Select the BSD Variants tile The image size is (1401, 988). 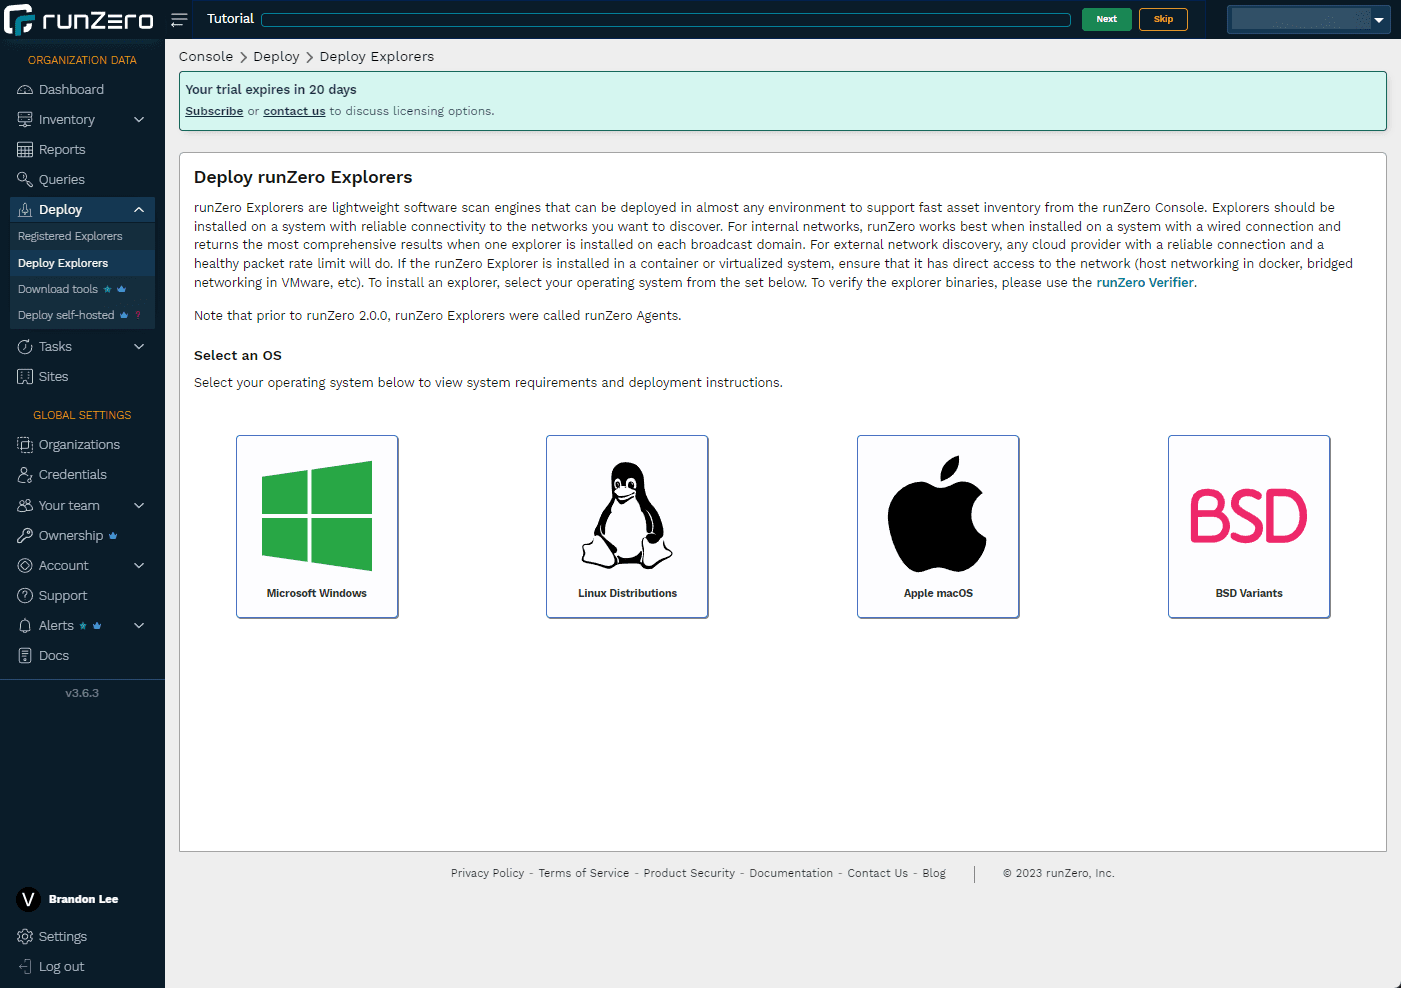(1249, 527)
